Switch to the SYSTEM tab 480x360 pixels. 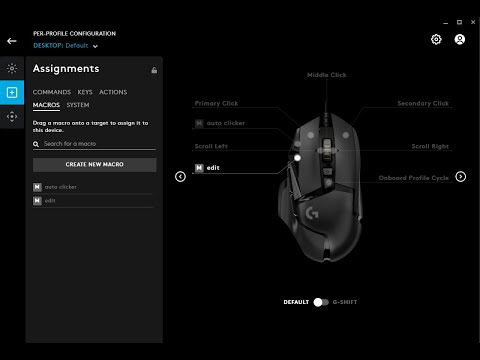click(78, 105)
